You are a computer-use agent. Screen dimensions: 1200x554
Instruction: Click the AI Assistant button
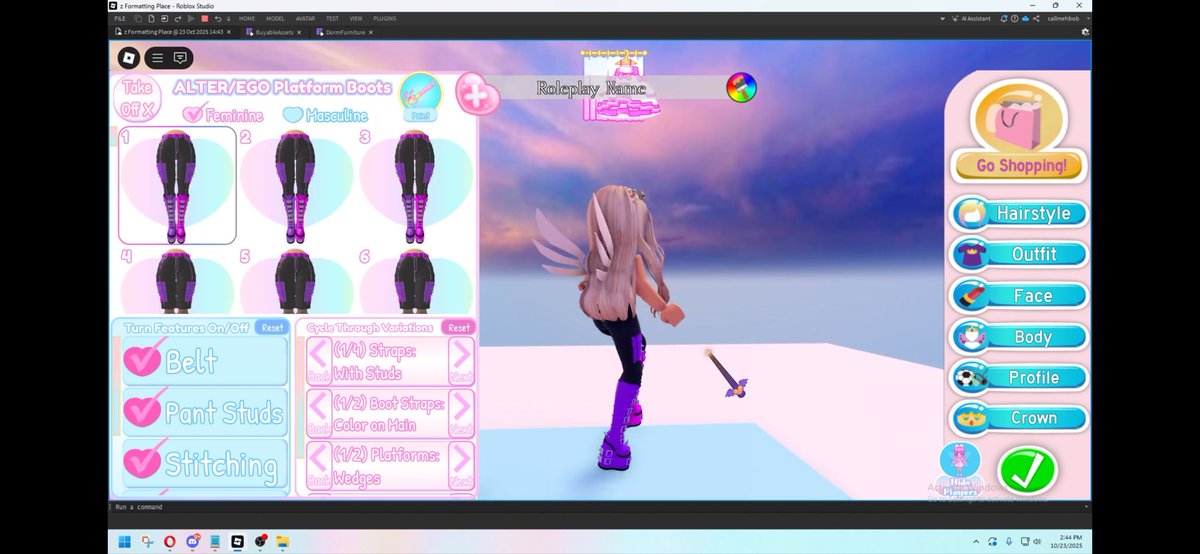[971, 18]
